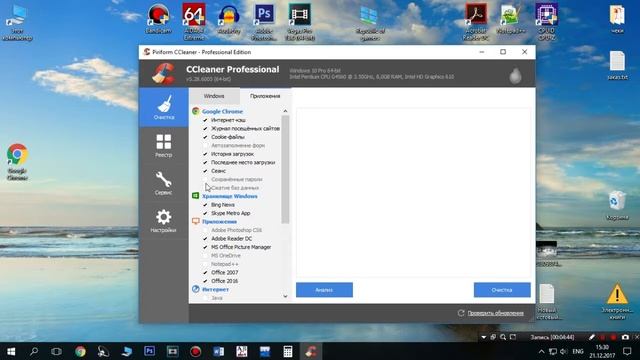Screen dimensions: 640x360
Task: Open the Republic of Gamers desktop icon
Action: point(370,22)
